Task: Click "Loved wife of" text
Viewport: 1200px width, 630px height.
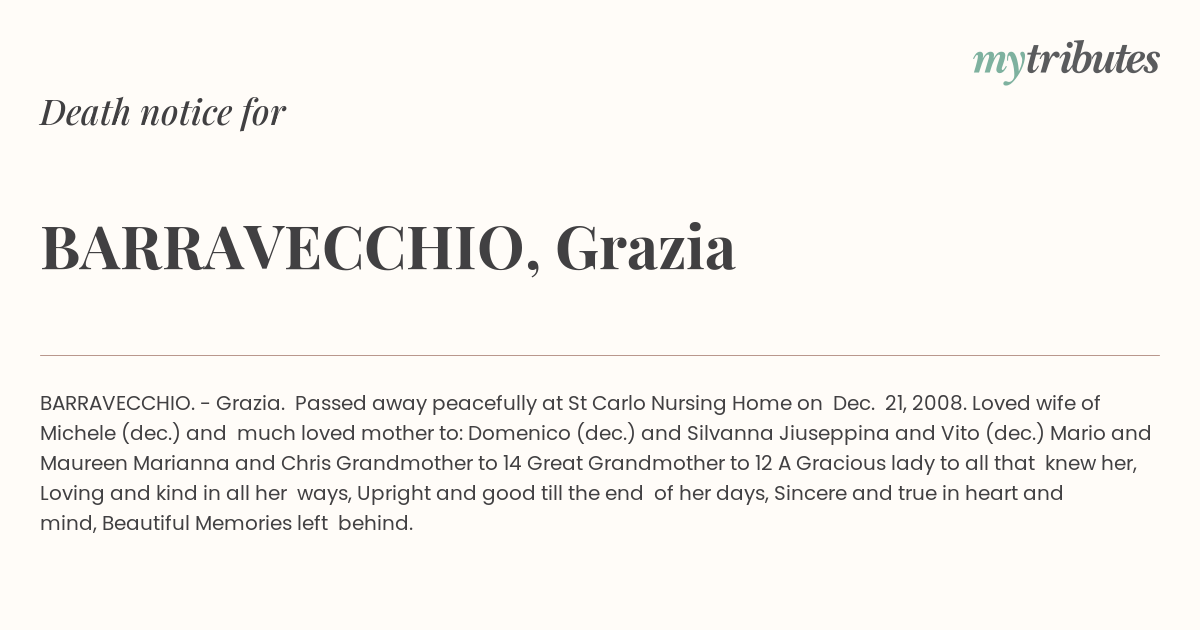Action: [1036, 403]
